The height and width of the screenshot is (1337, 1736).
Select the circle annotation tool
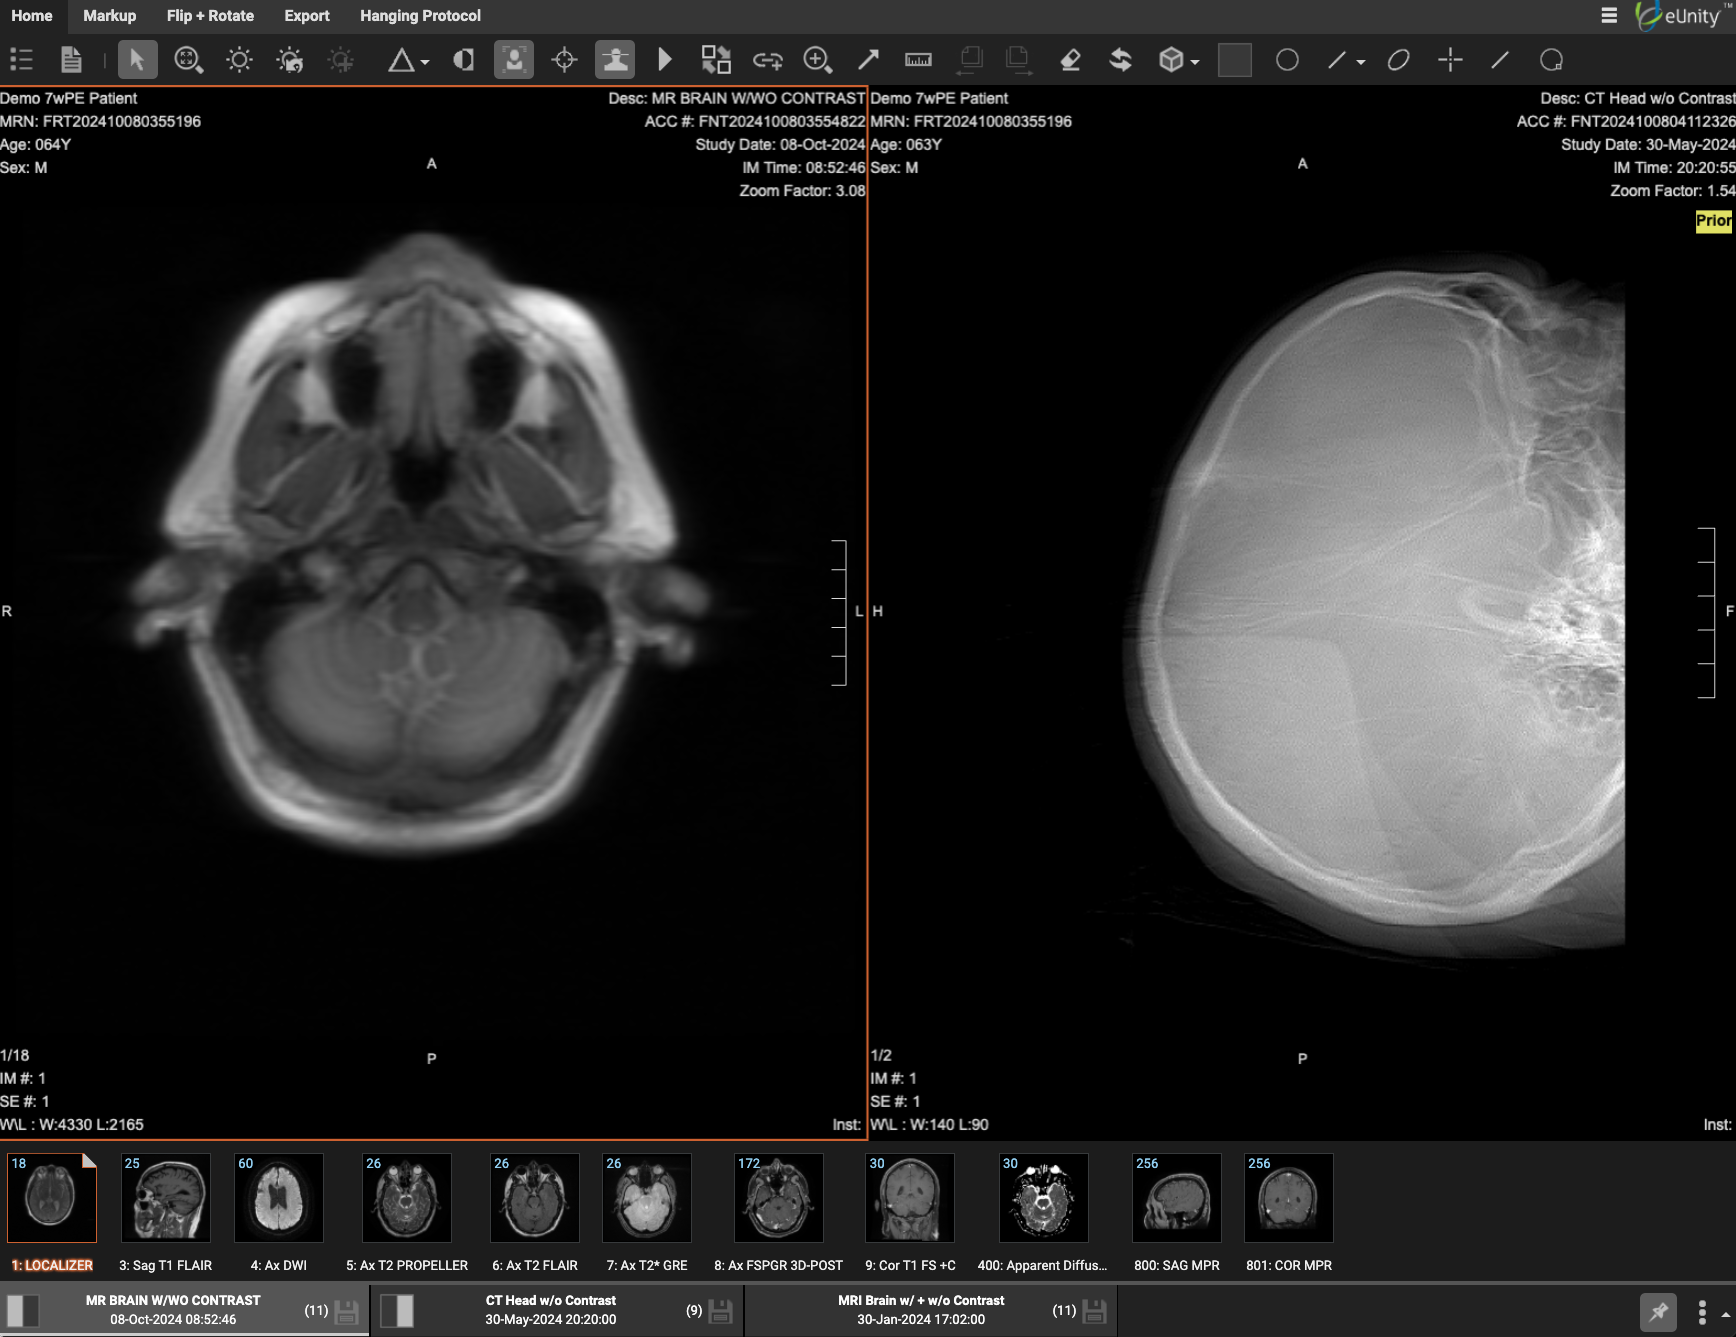pyautogui.click(x=1287, y=60)
